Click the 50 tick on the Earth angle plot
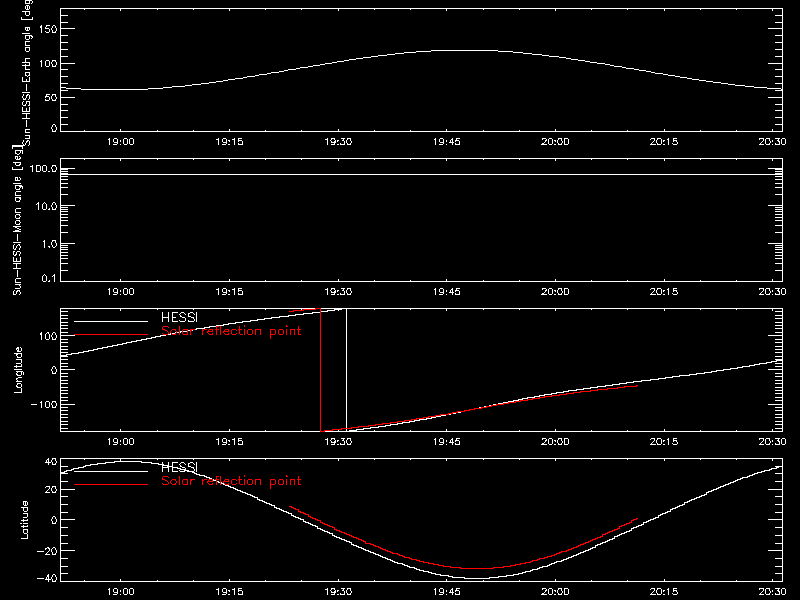 (x=51, y=97)
